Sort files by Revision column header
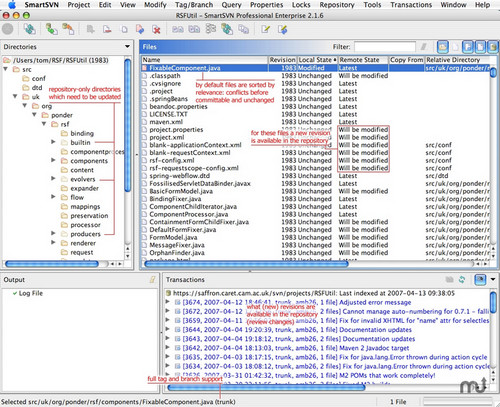The width and height of the screenshot is (500, 407). tap(282, 60)
